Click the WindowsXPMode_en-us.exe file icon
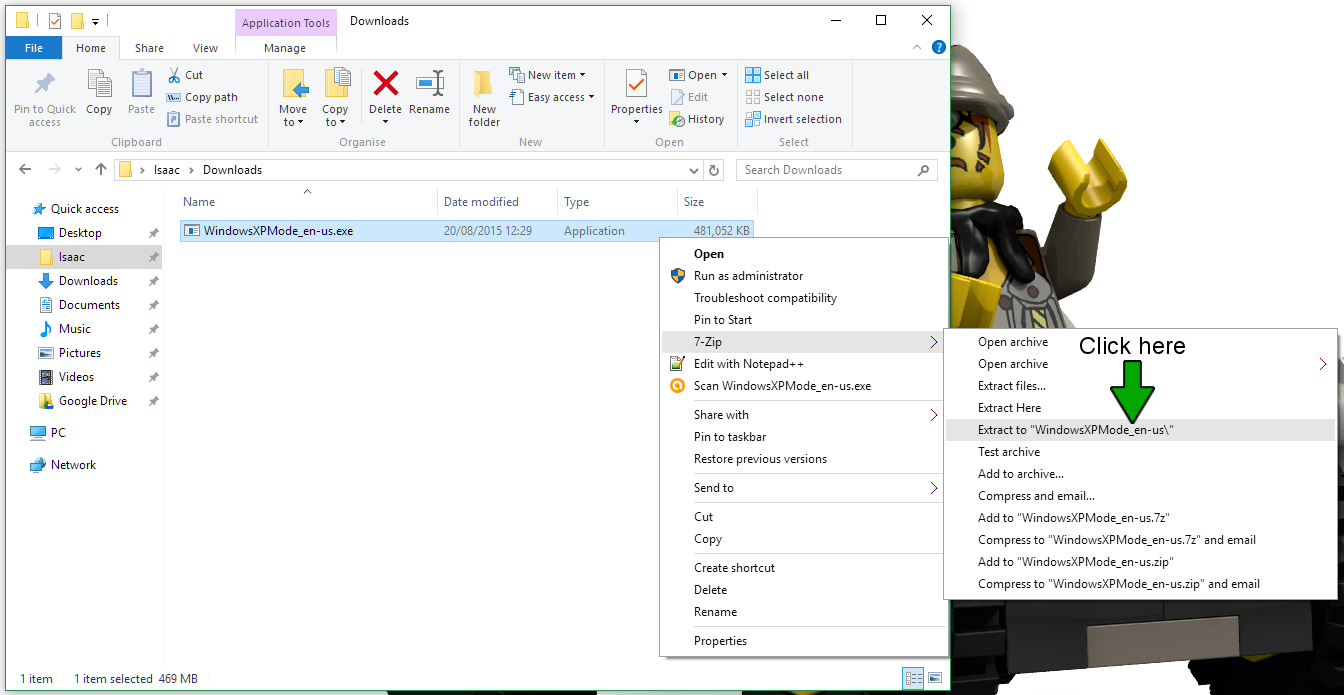The image size is (1344, 695). pyautogui.click(x=192, y=231)
